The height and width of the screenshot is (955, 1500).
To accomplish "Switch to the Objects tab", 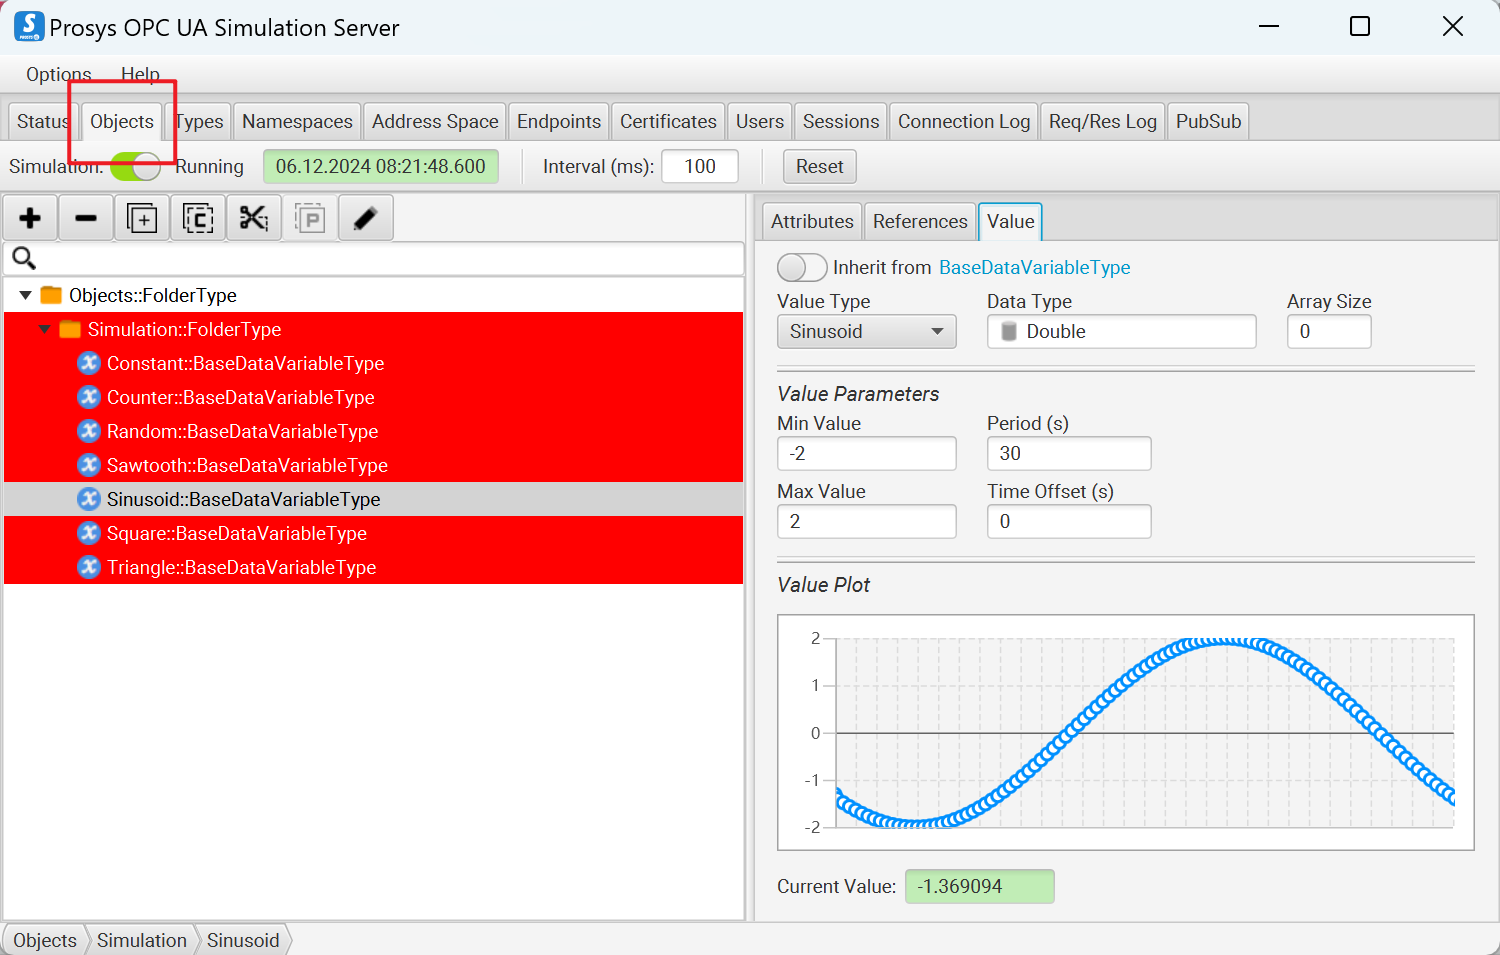I will click(122, 121).
